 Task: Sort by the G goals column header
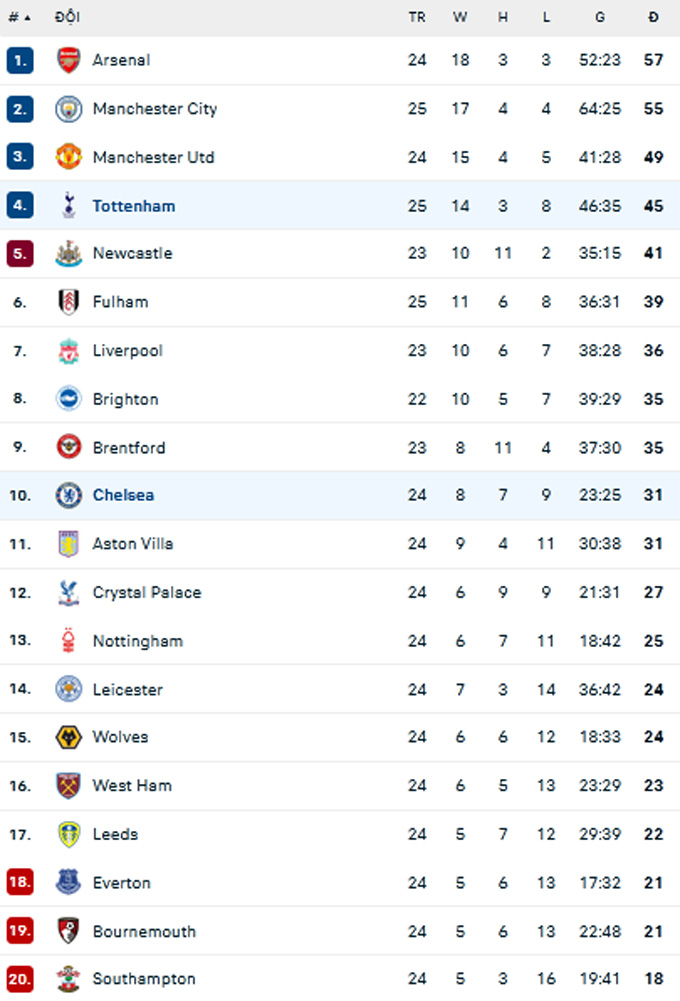coord(600,17)
